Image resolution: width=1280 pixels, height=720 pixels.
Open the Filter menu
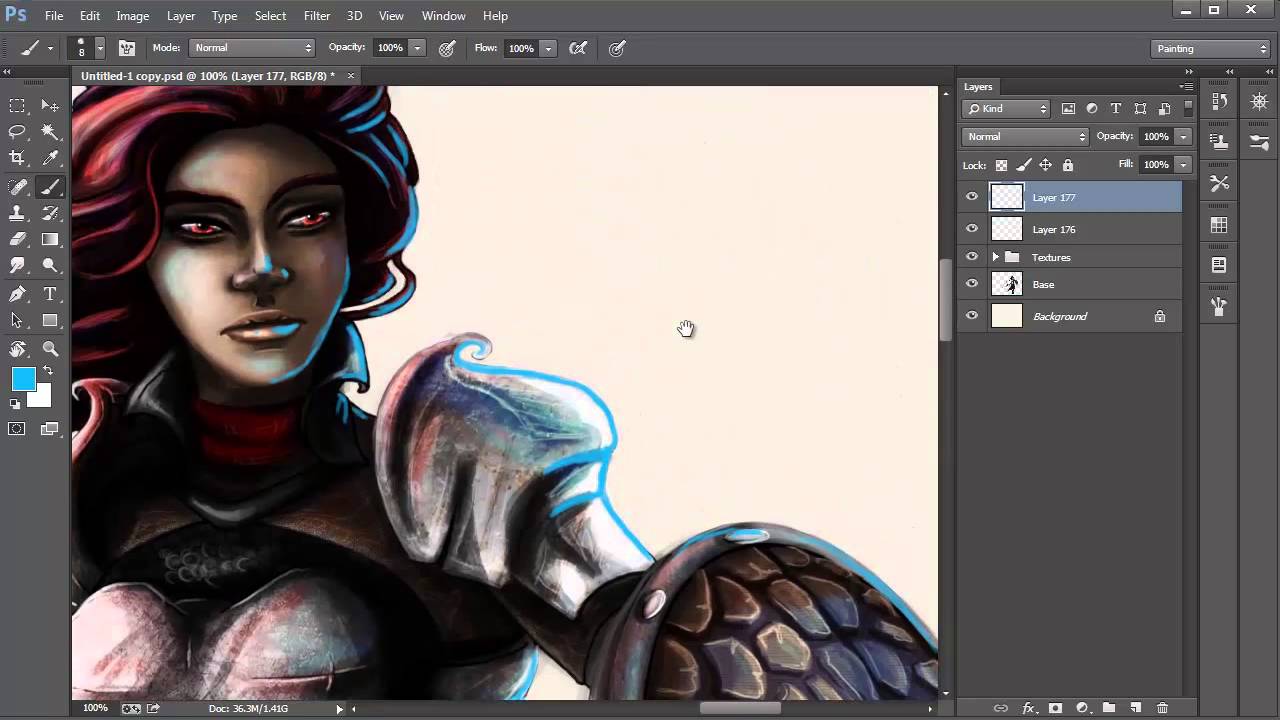click(x=317, y=16)
